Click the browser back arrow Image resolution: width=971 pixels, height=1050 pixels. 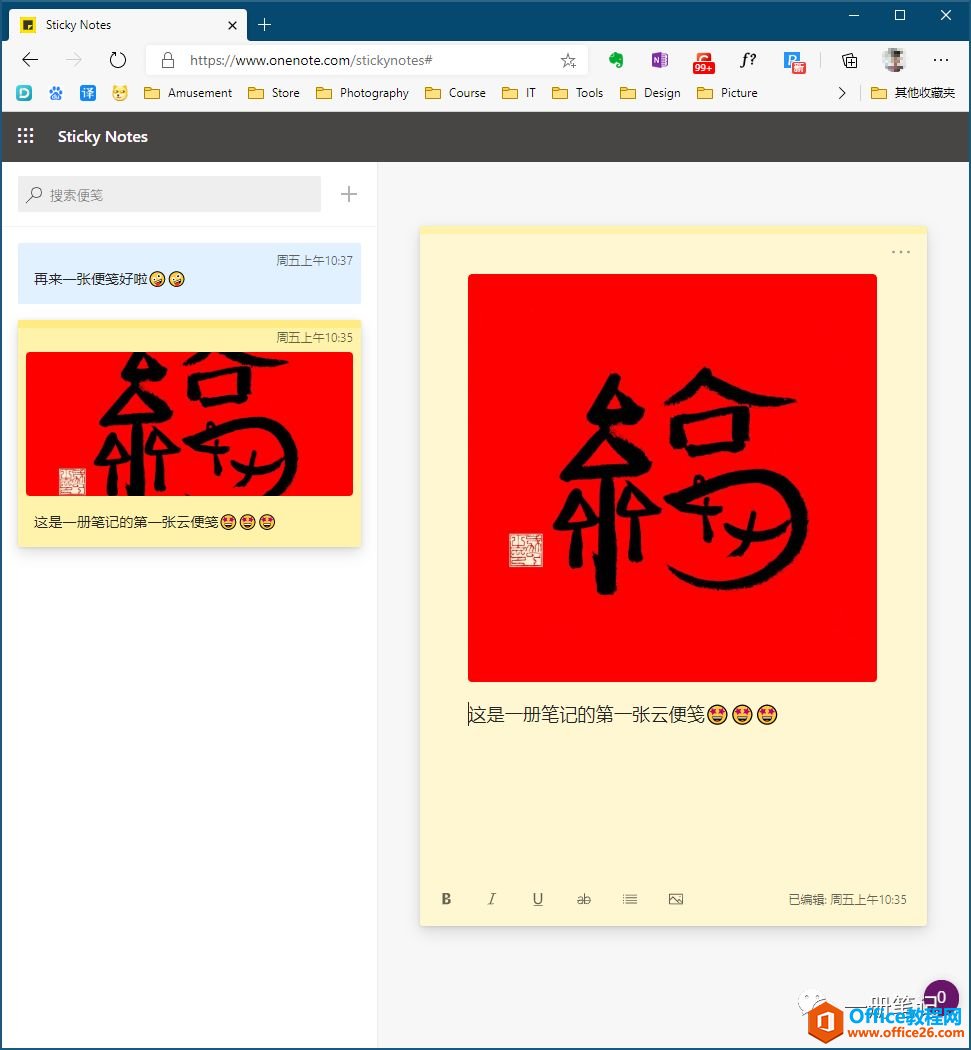[x=30, y=60]
